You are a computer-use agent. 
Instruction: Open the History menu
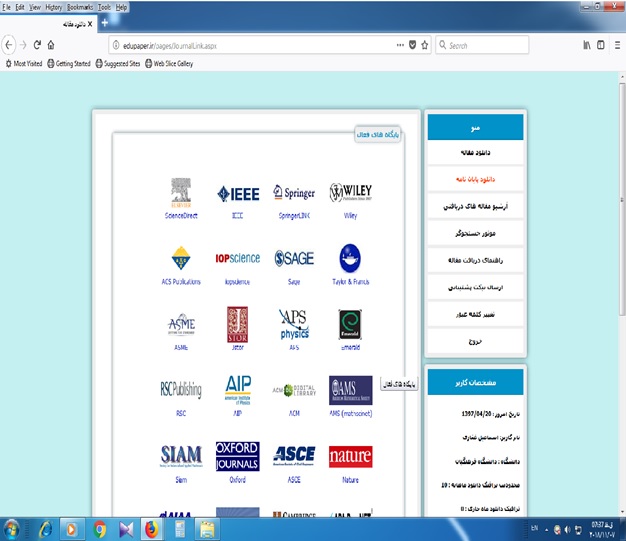coord(53,6)
